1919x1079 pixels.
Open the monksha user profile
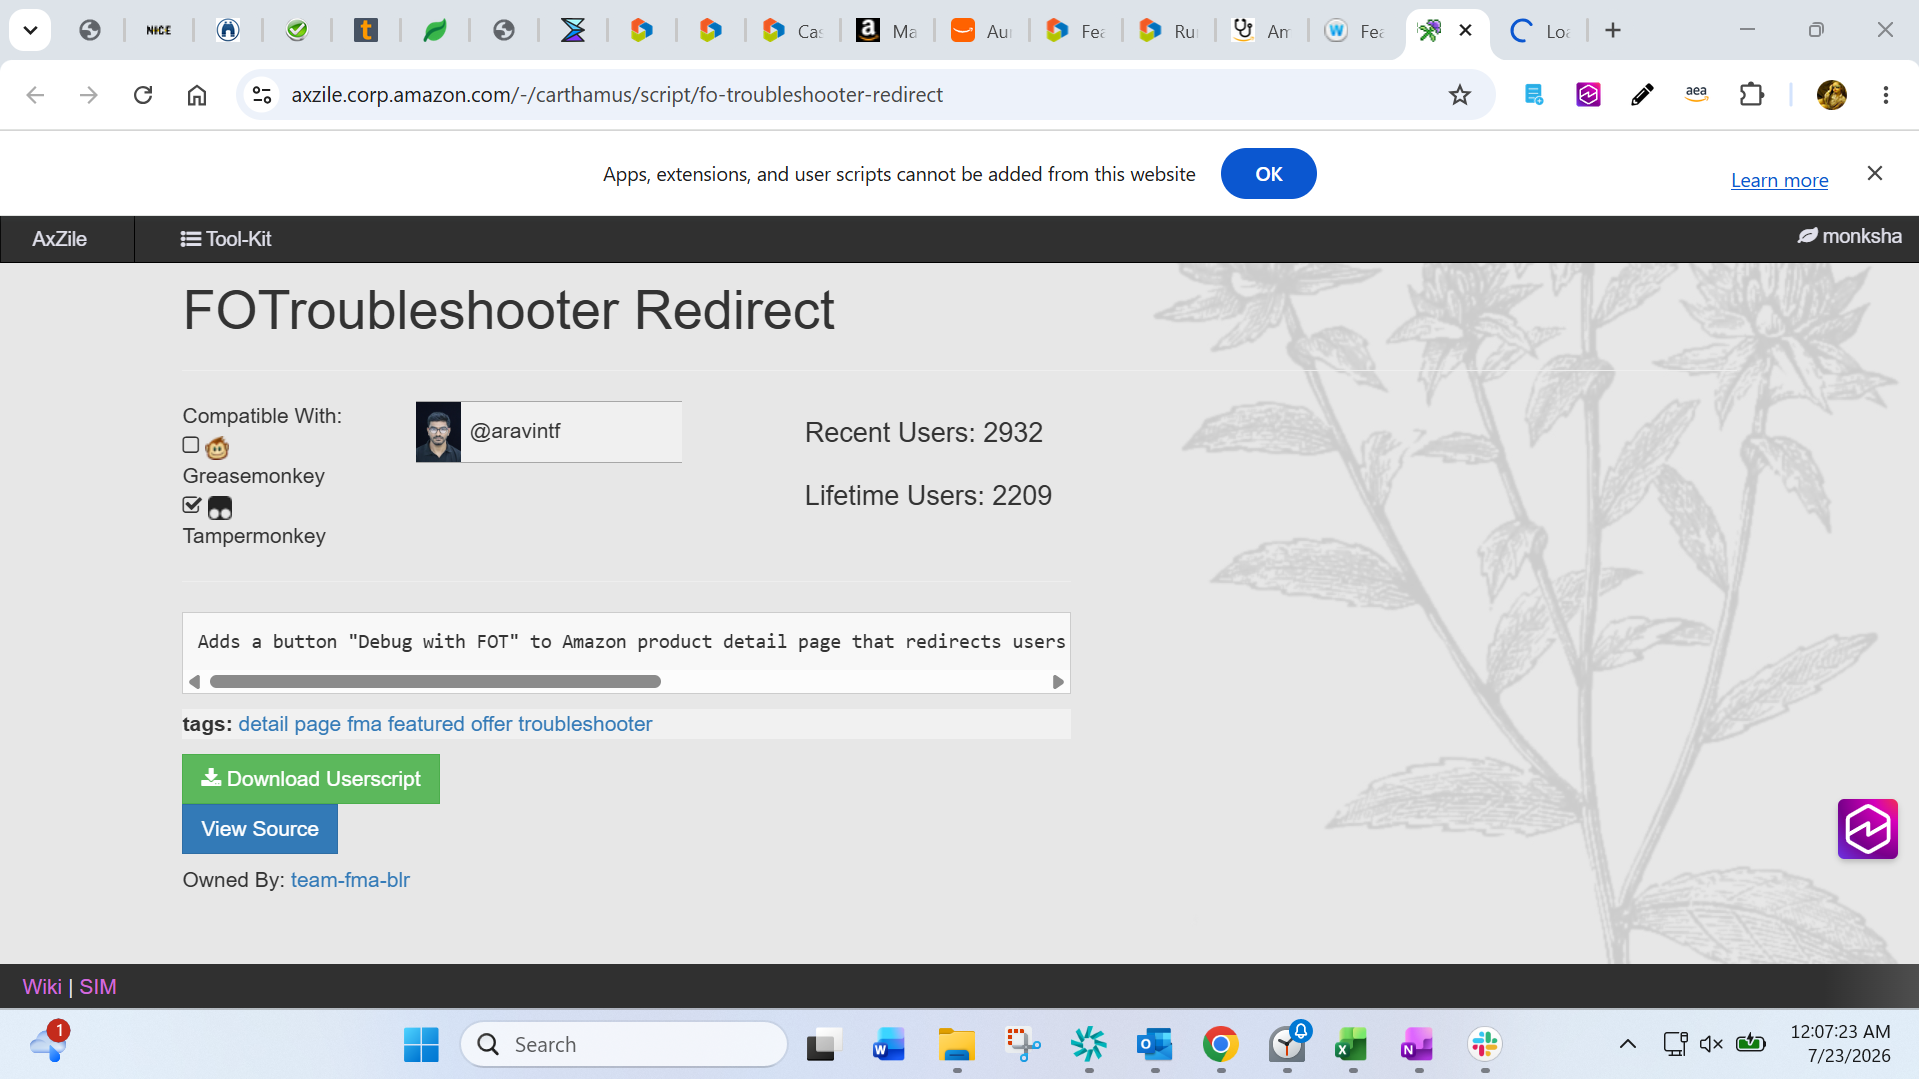tap(1849, 236)
